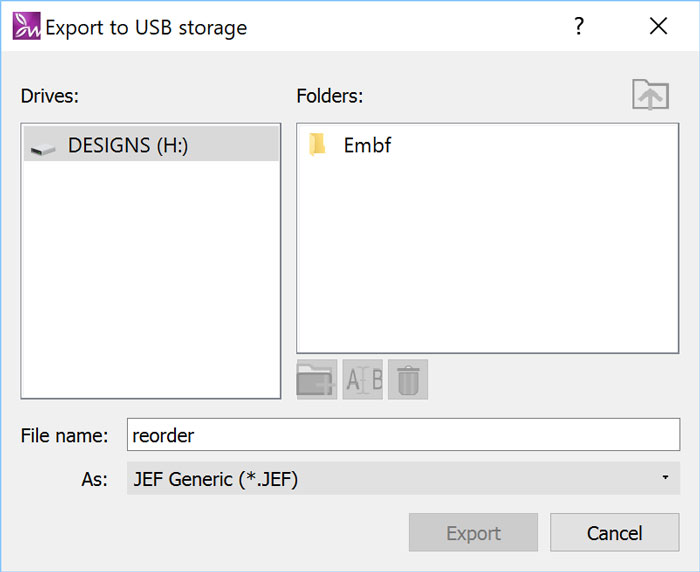
Task: Select the Embf folder name
Action: (x=367, y=145)
